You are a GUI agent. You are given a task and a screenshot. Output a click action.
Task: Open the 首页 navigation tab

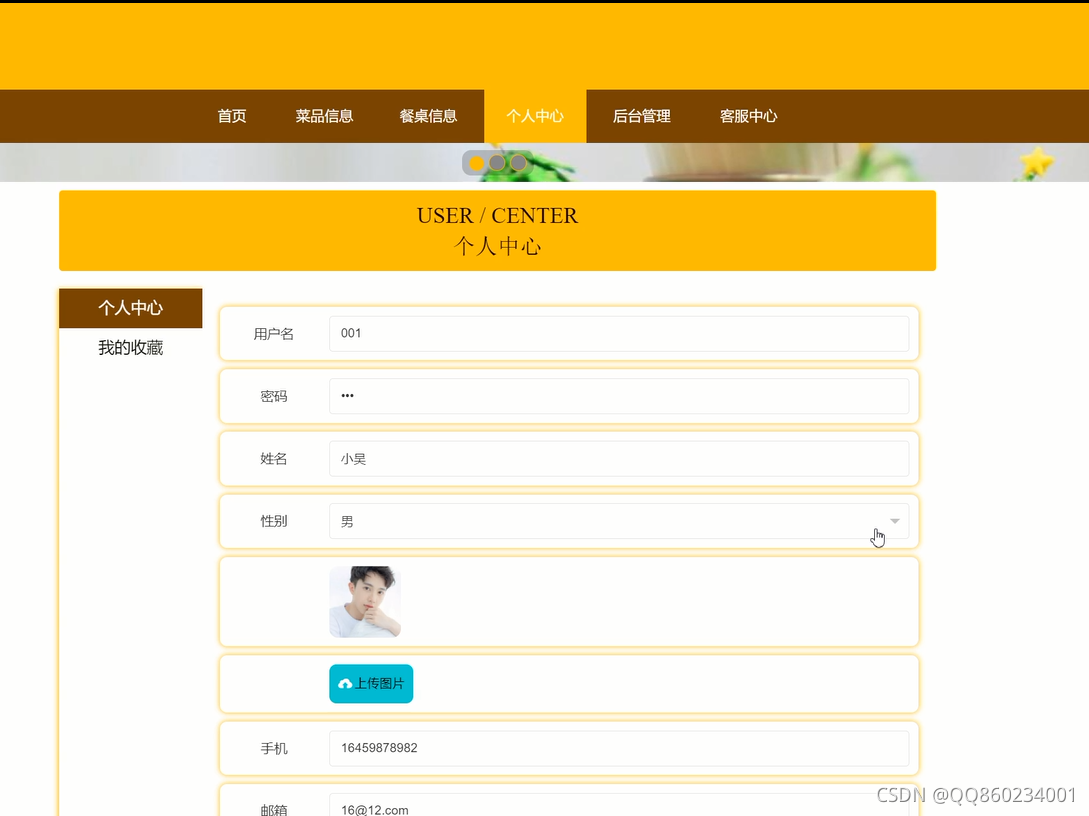232,116
